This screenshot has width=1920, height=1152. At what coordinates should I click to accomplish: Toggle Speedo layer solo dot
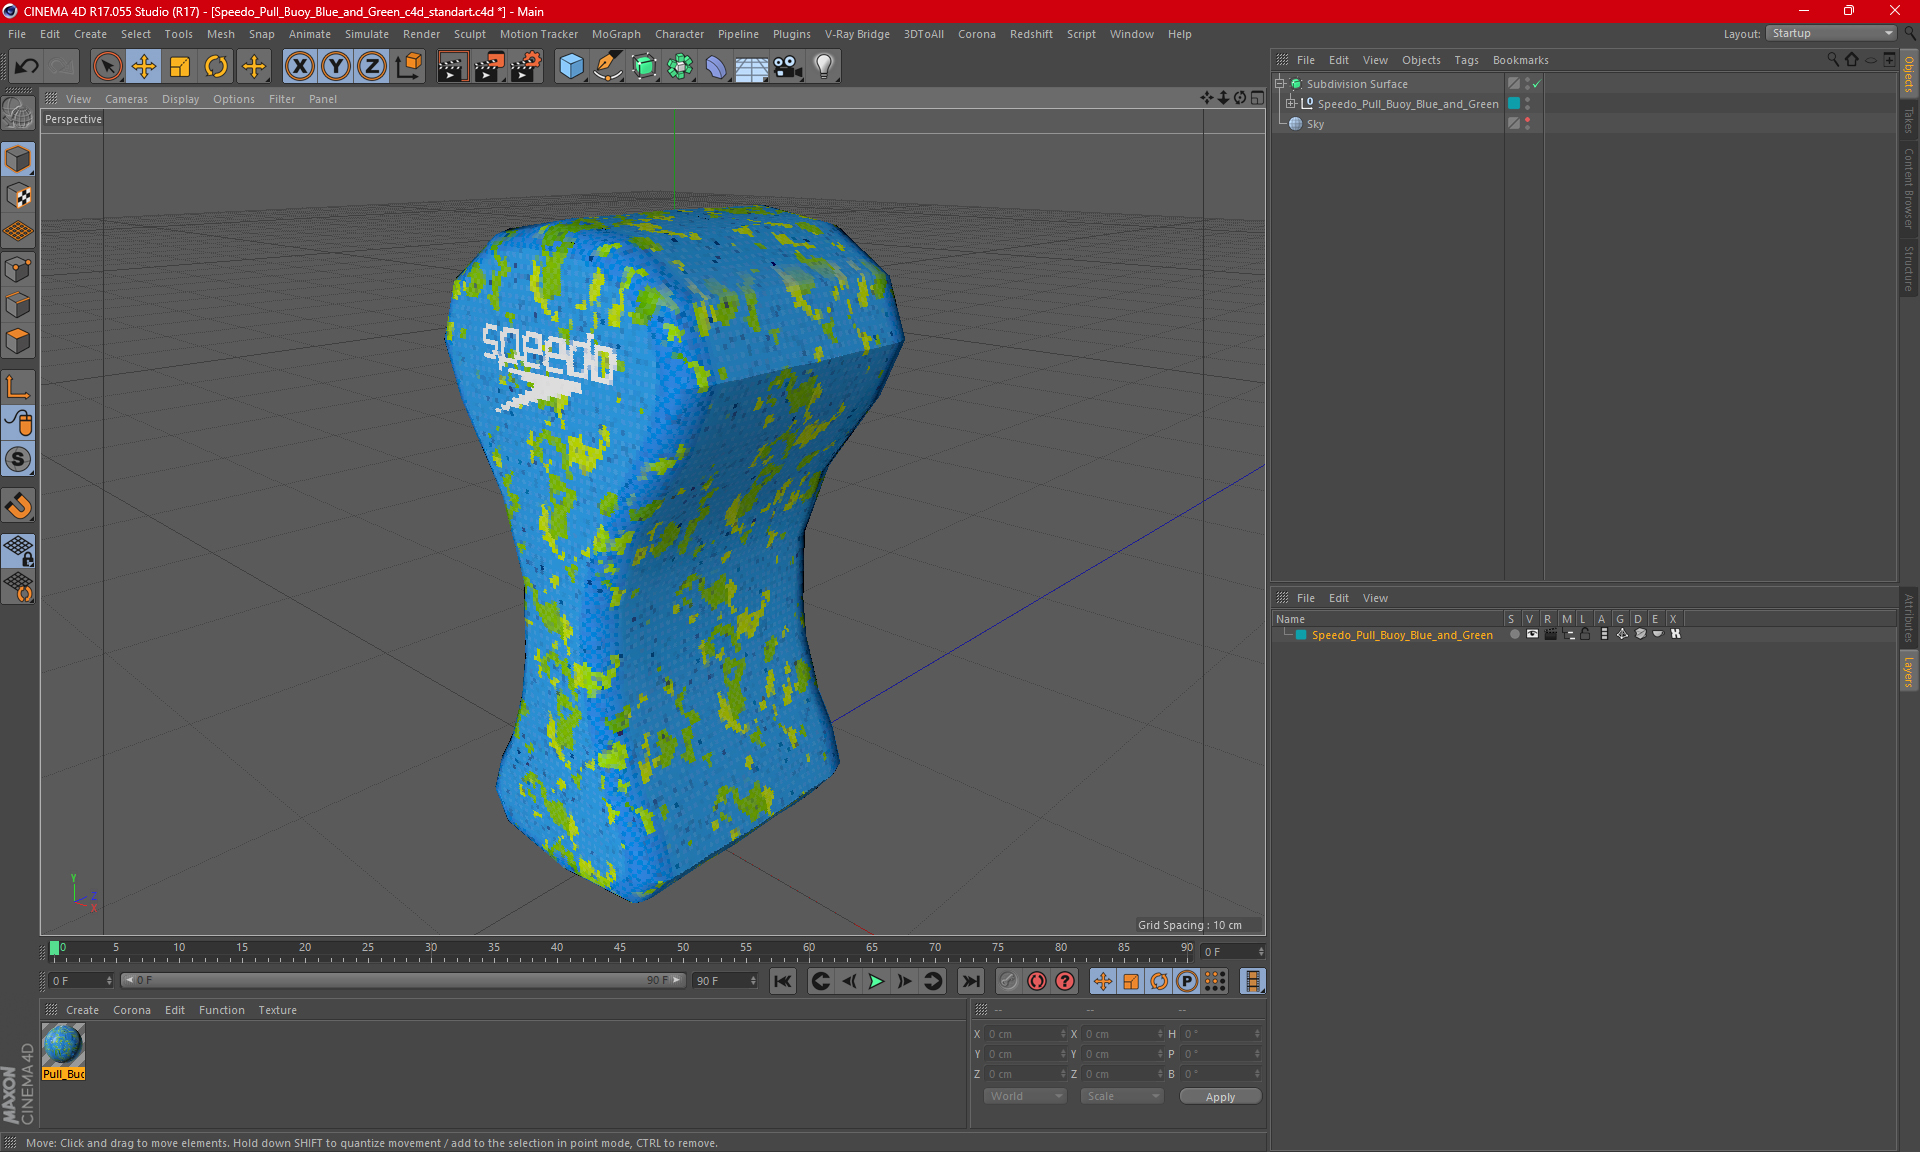pyautogui.click(x=1514, y=634)
